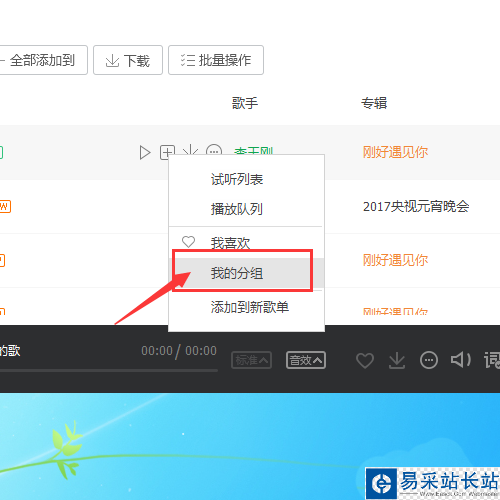Open album 2017央视元宵晚会

click(416, 206)
